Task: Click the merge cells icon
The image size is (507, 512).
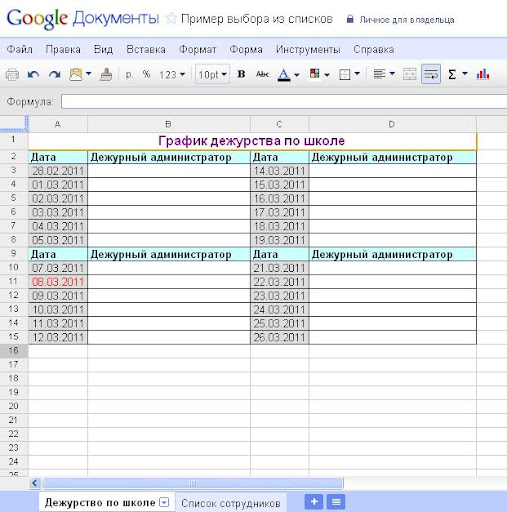Action: coord(409,74)
